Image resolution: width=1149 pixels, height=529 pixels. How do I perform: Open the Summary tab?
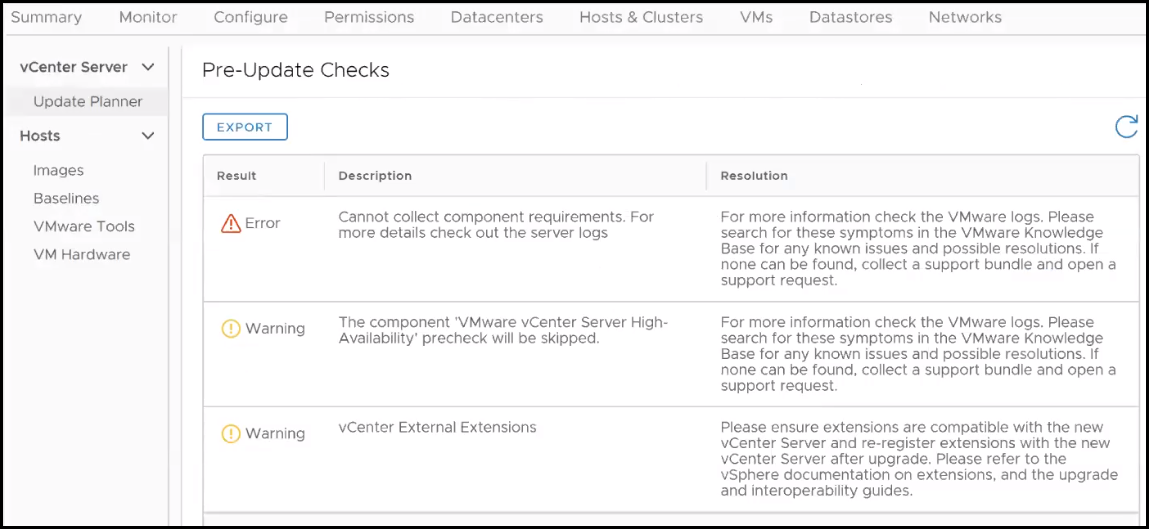[46, 17]
